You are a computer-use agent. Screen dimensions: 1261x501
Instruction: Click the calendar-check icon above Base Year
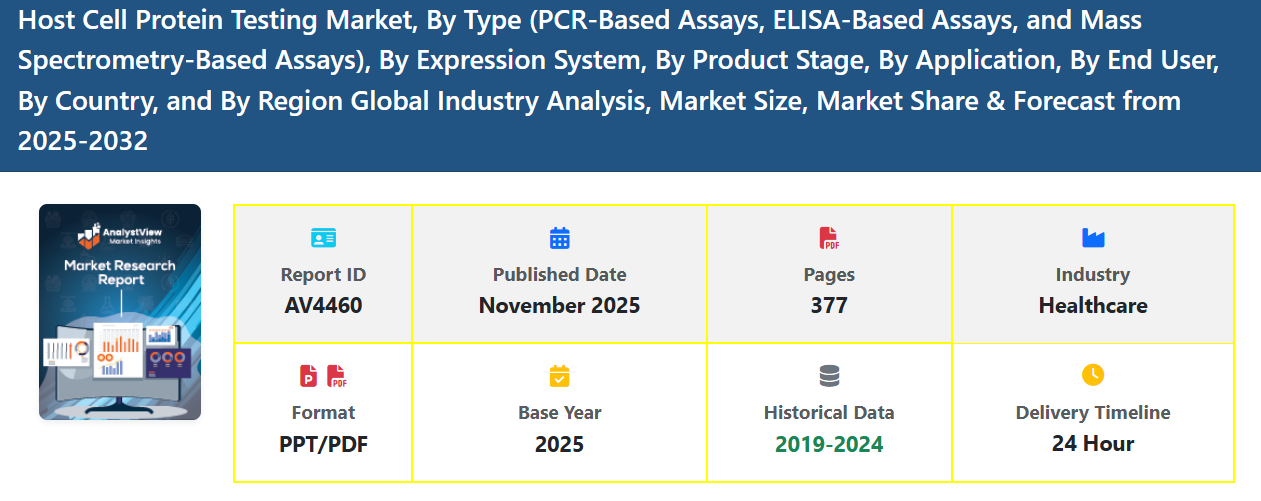559,376
